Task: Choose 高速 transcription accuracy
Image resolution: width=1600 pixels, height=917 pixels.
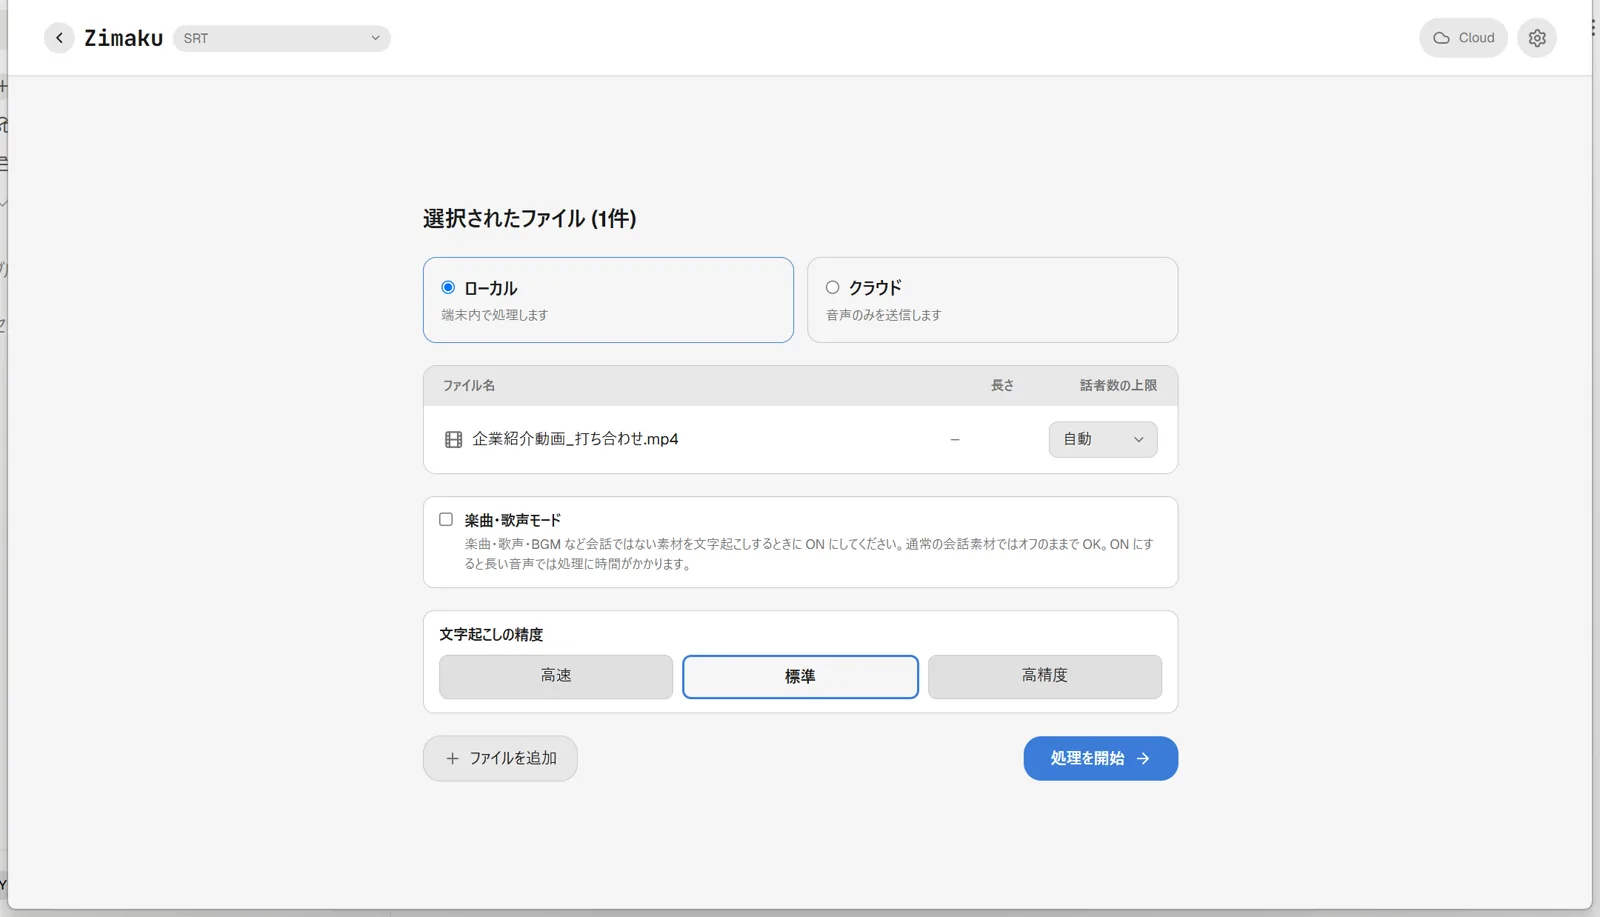Action: 556,676
